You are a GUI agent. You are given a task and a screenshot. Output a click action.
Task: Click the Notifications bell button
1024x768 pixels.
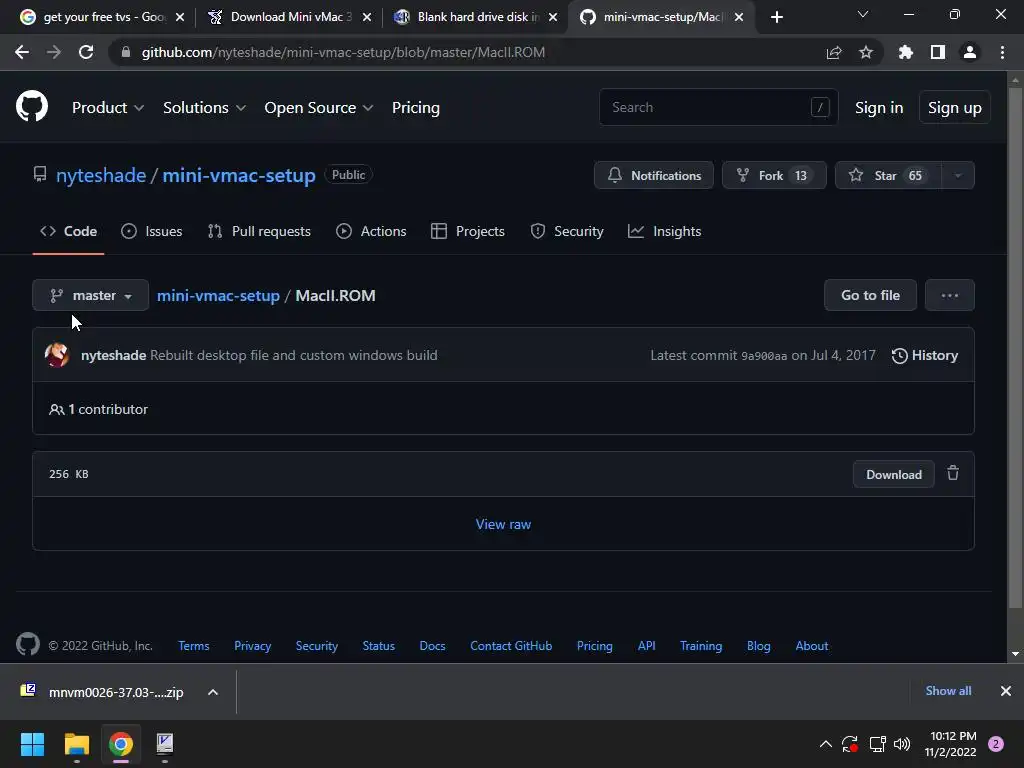tap(654, 175)
